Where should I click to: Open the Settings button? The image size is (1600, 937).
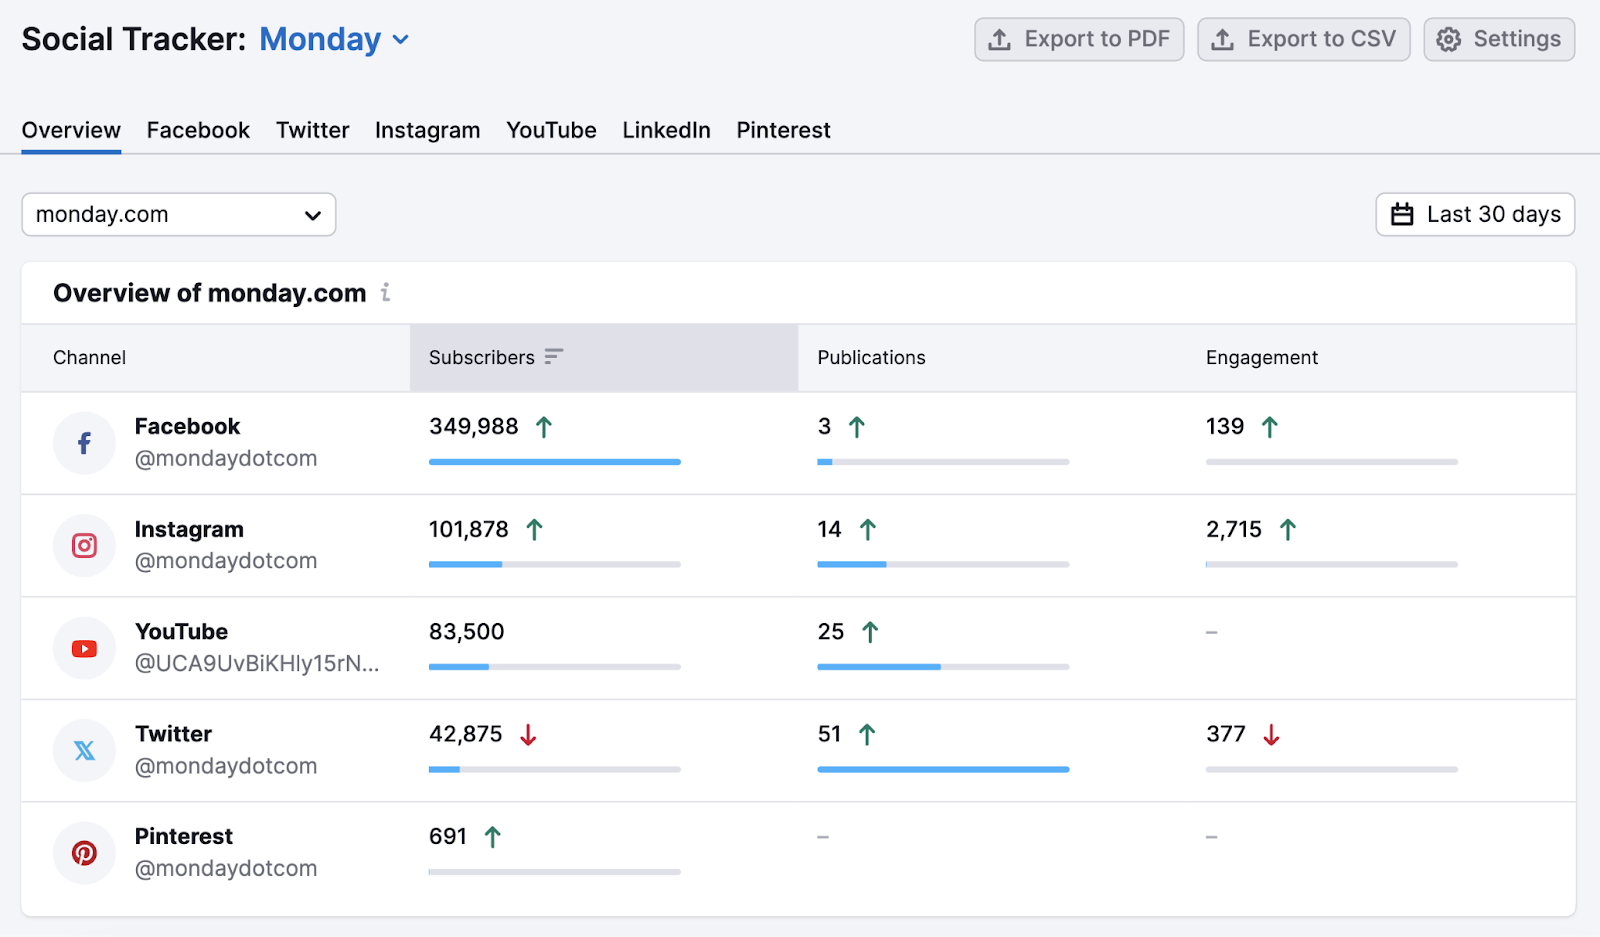tap(1499, 39)
